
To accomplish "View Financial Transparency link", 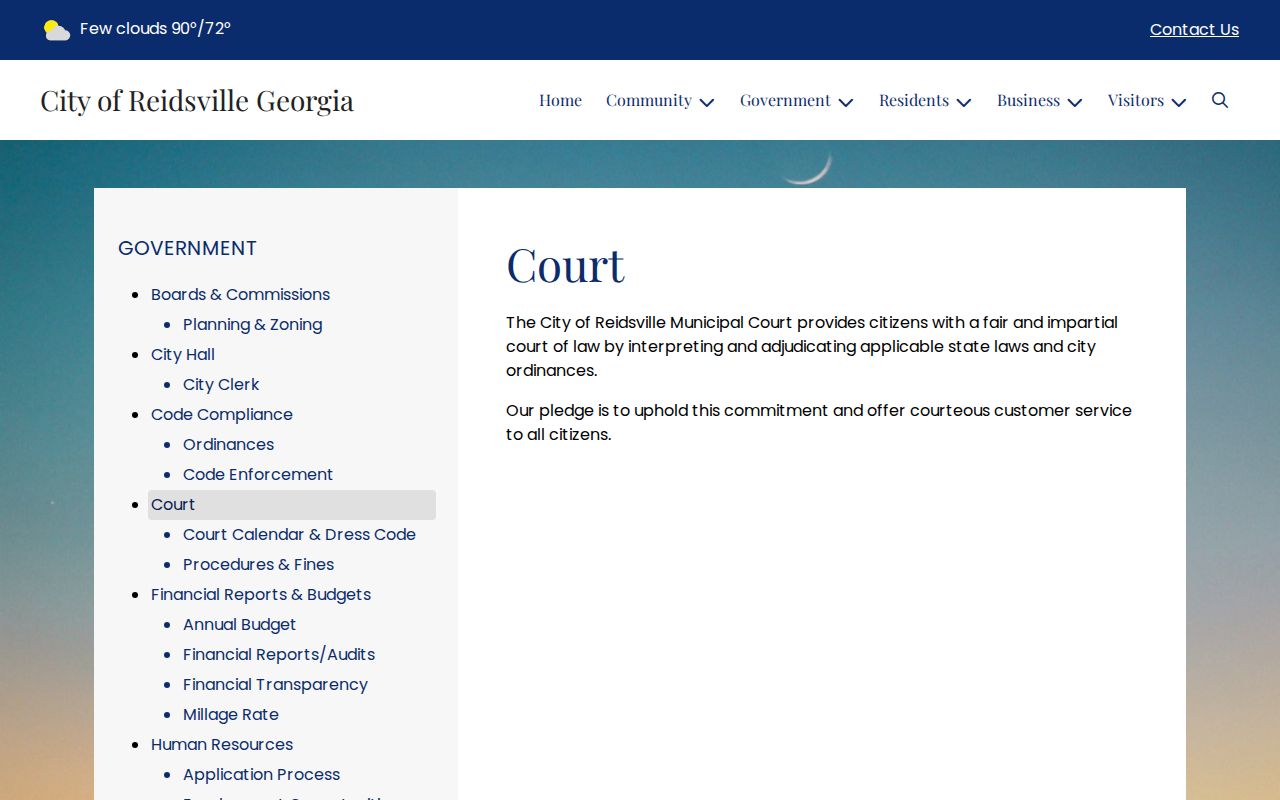I will click(275, 684).
